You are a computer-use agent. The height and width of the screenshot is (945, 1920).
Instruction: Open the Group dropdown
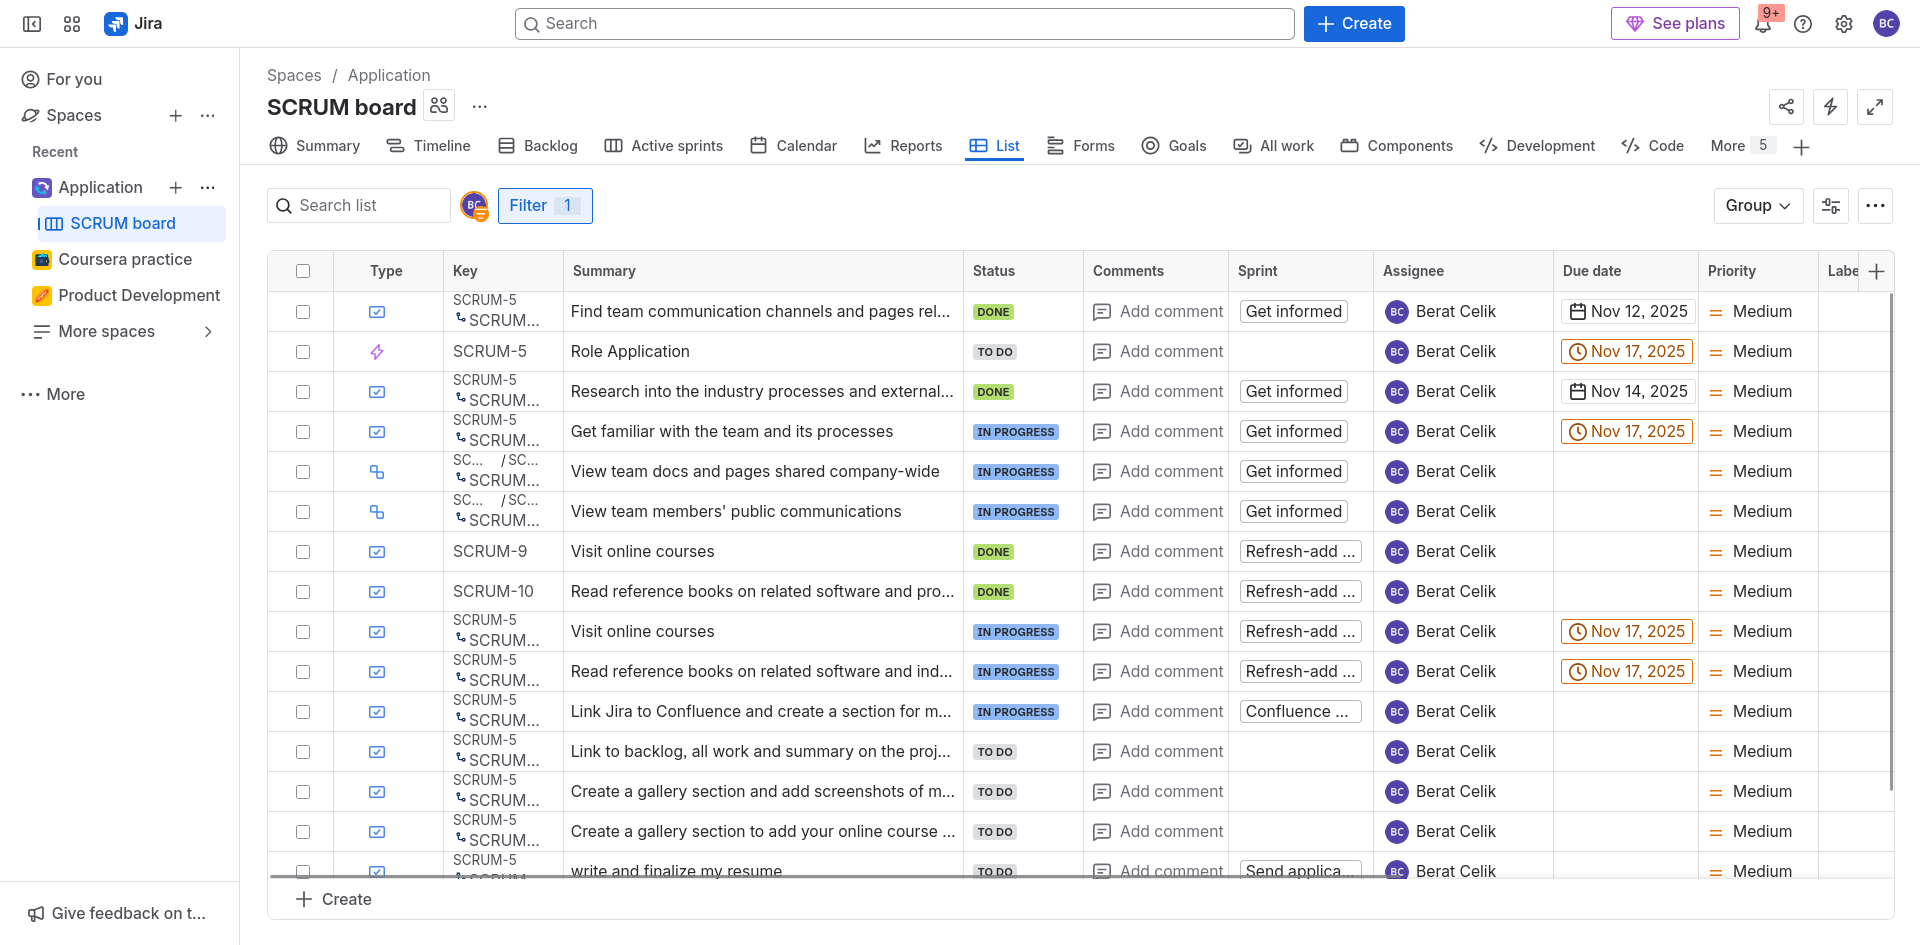click(x=1758, y=206)
